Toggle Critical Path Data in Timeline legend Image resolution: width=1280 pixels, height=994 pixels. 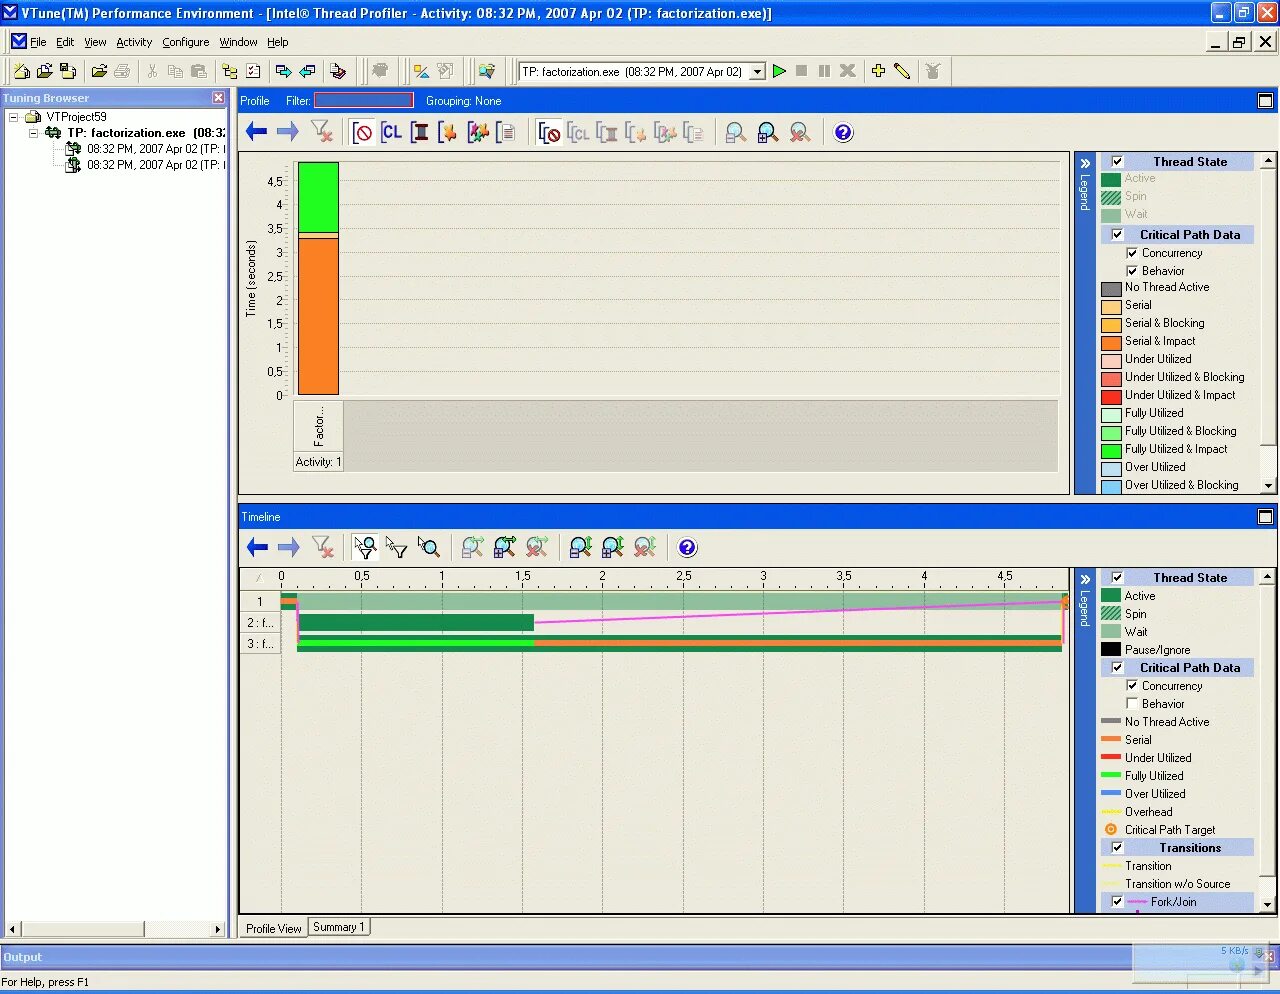[x=1117, y=667]
